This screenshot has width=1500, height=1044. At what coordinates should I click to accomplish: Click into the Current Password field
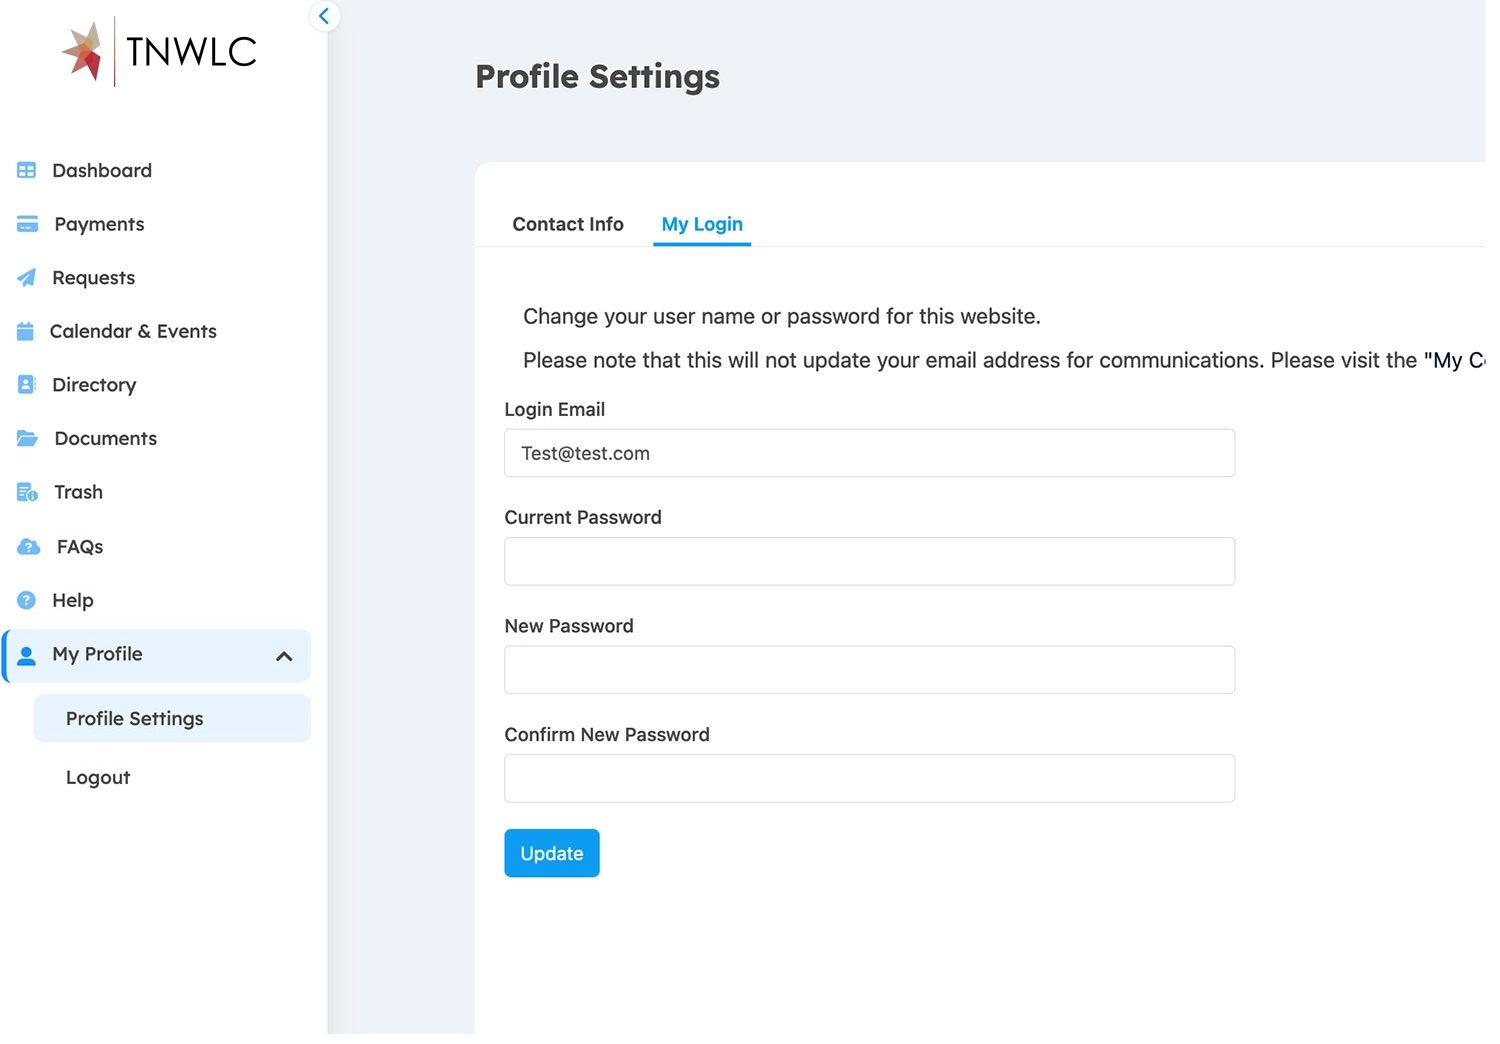[869, 562]
